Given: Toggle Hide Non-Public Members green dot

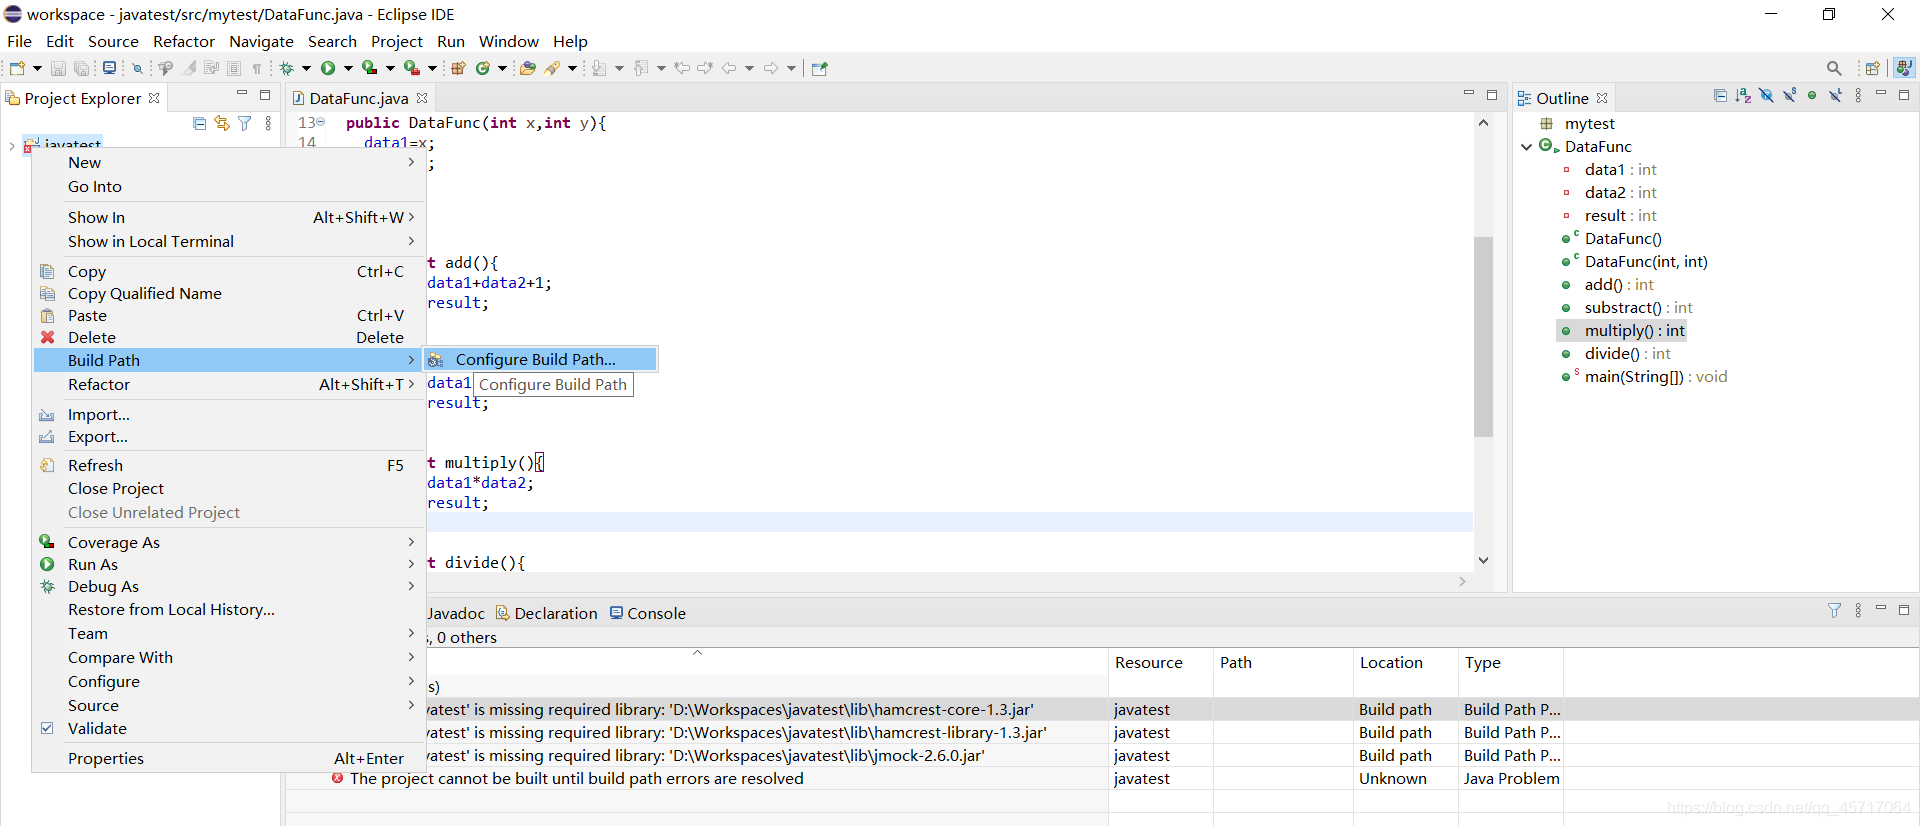Looking at the screenshot, I should pos(1812,95).
